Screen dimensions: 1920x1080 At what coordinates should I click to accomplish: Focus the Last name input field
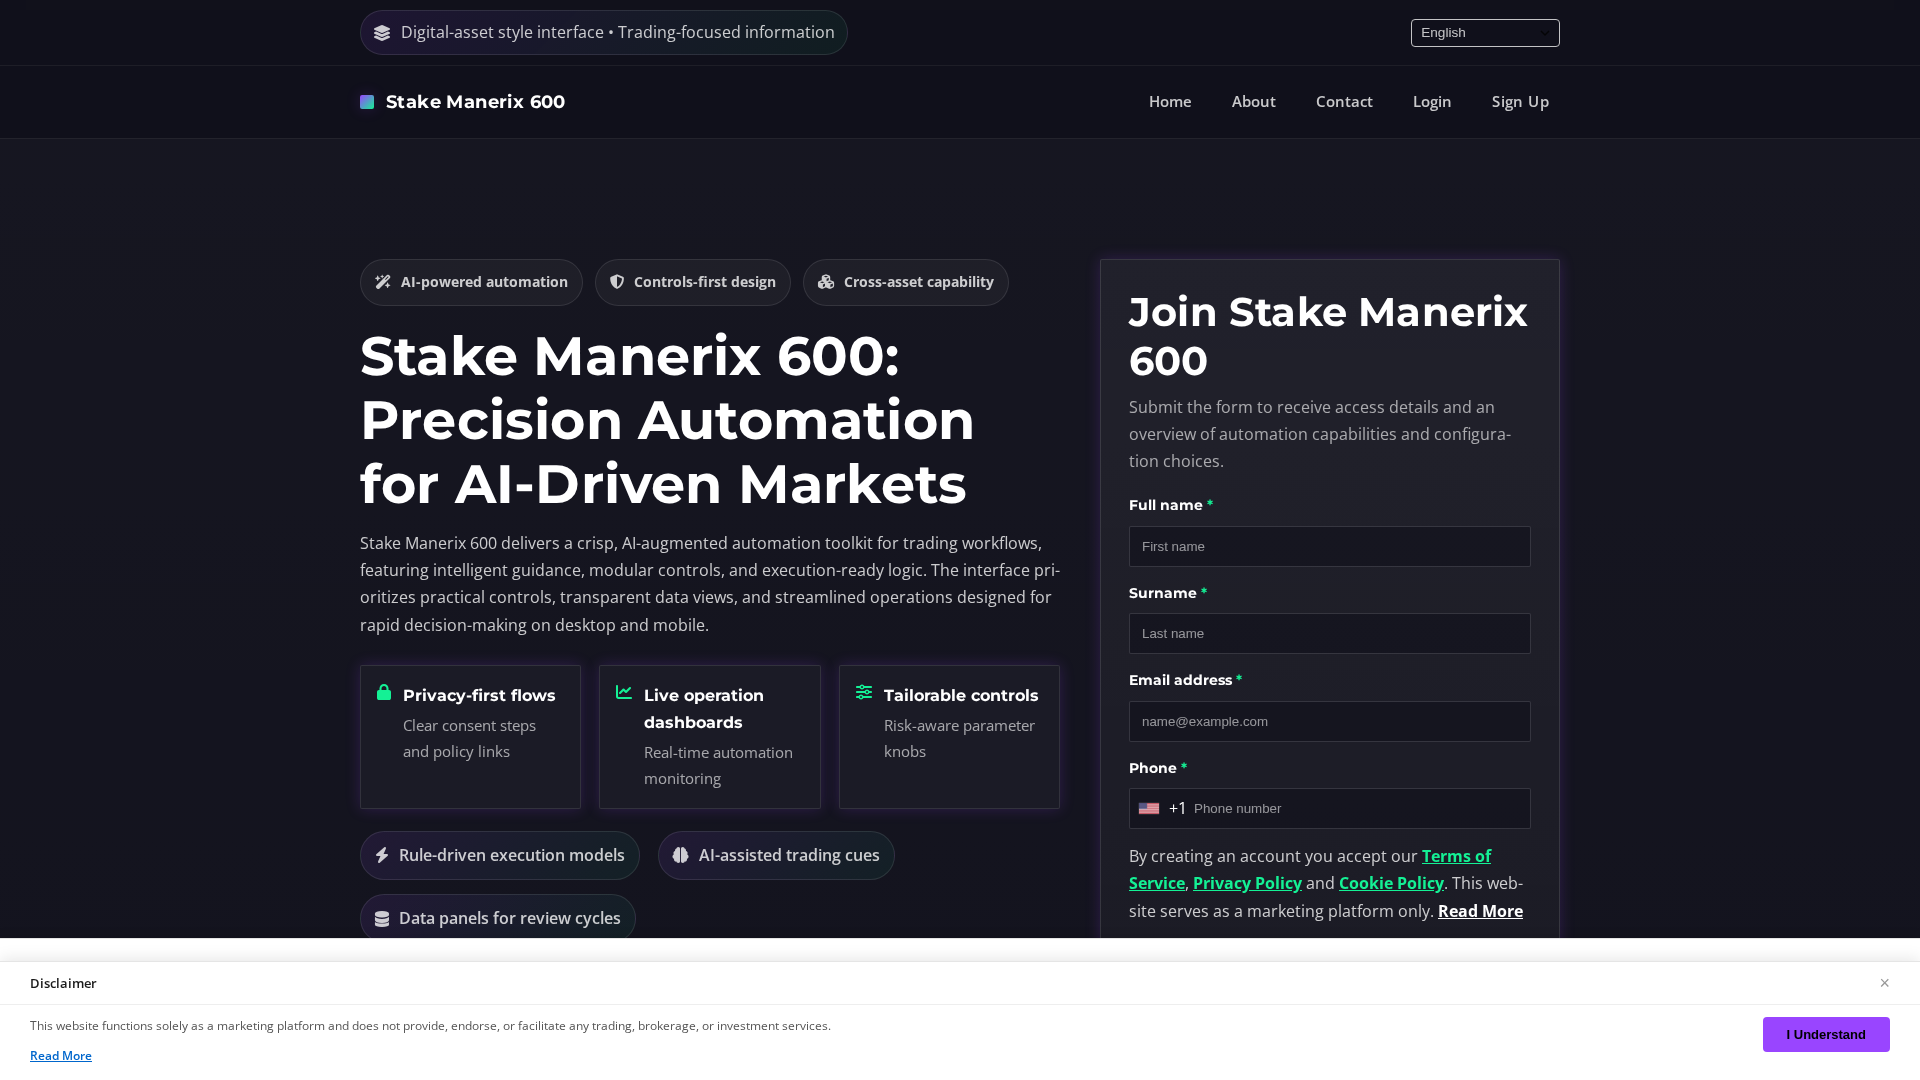[x=1329, y=634]
